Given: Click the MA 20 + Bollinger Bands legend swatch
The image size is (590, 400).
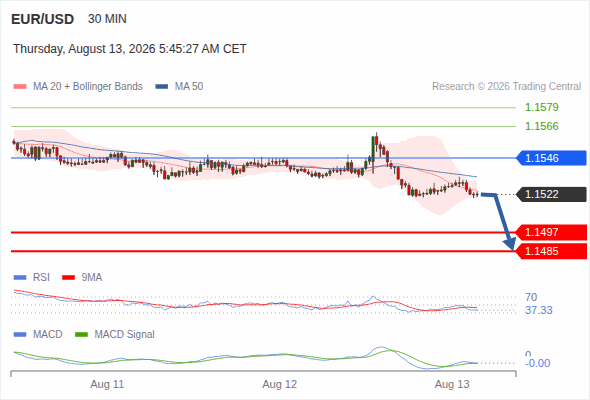Looking at the screenshot, I should pyautogui.click(x=20, y=87).
